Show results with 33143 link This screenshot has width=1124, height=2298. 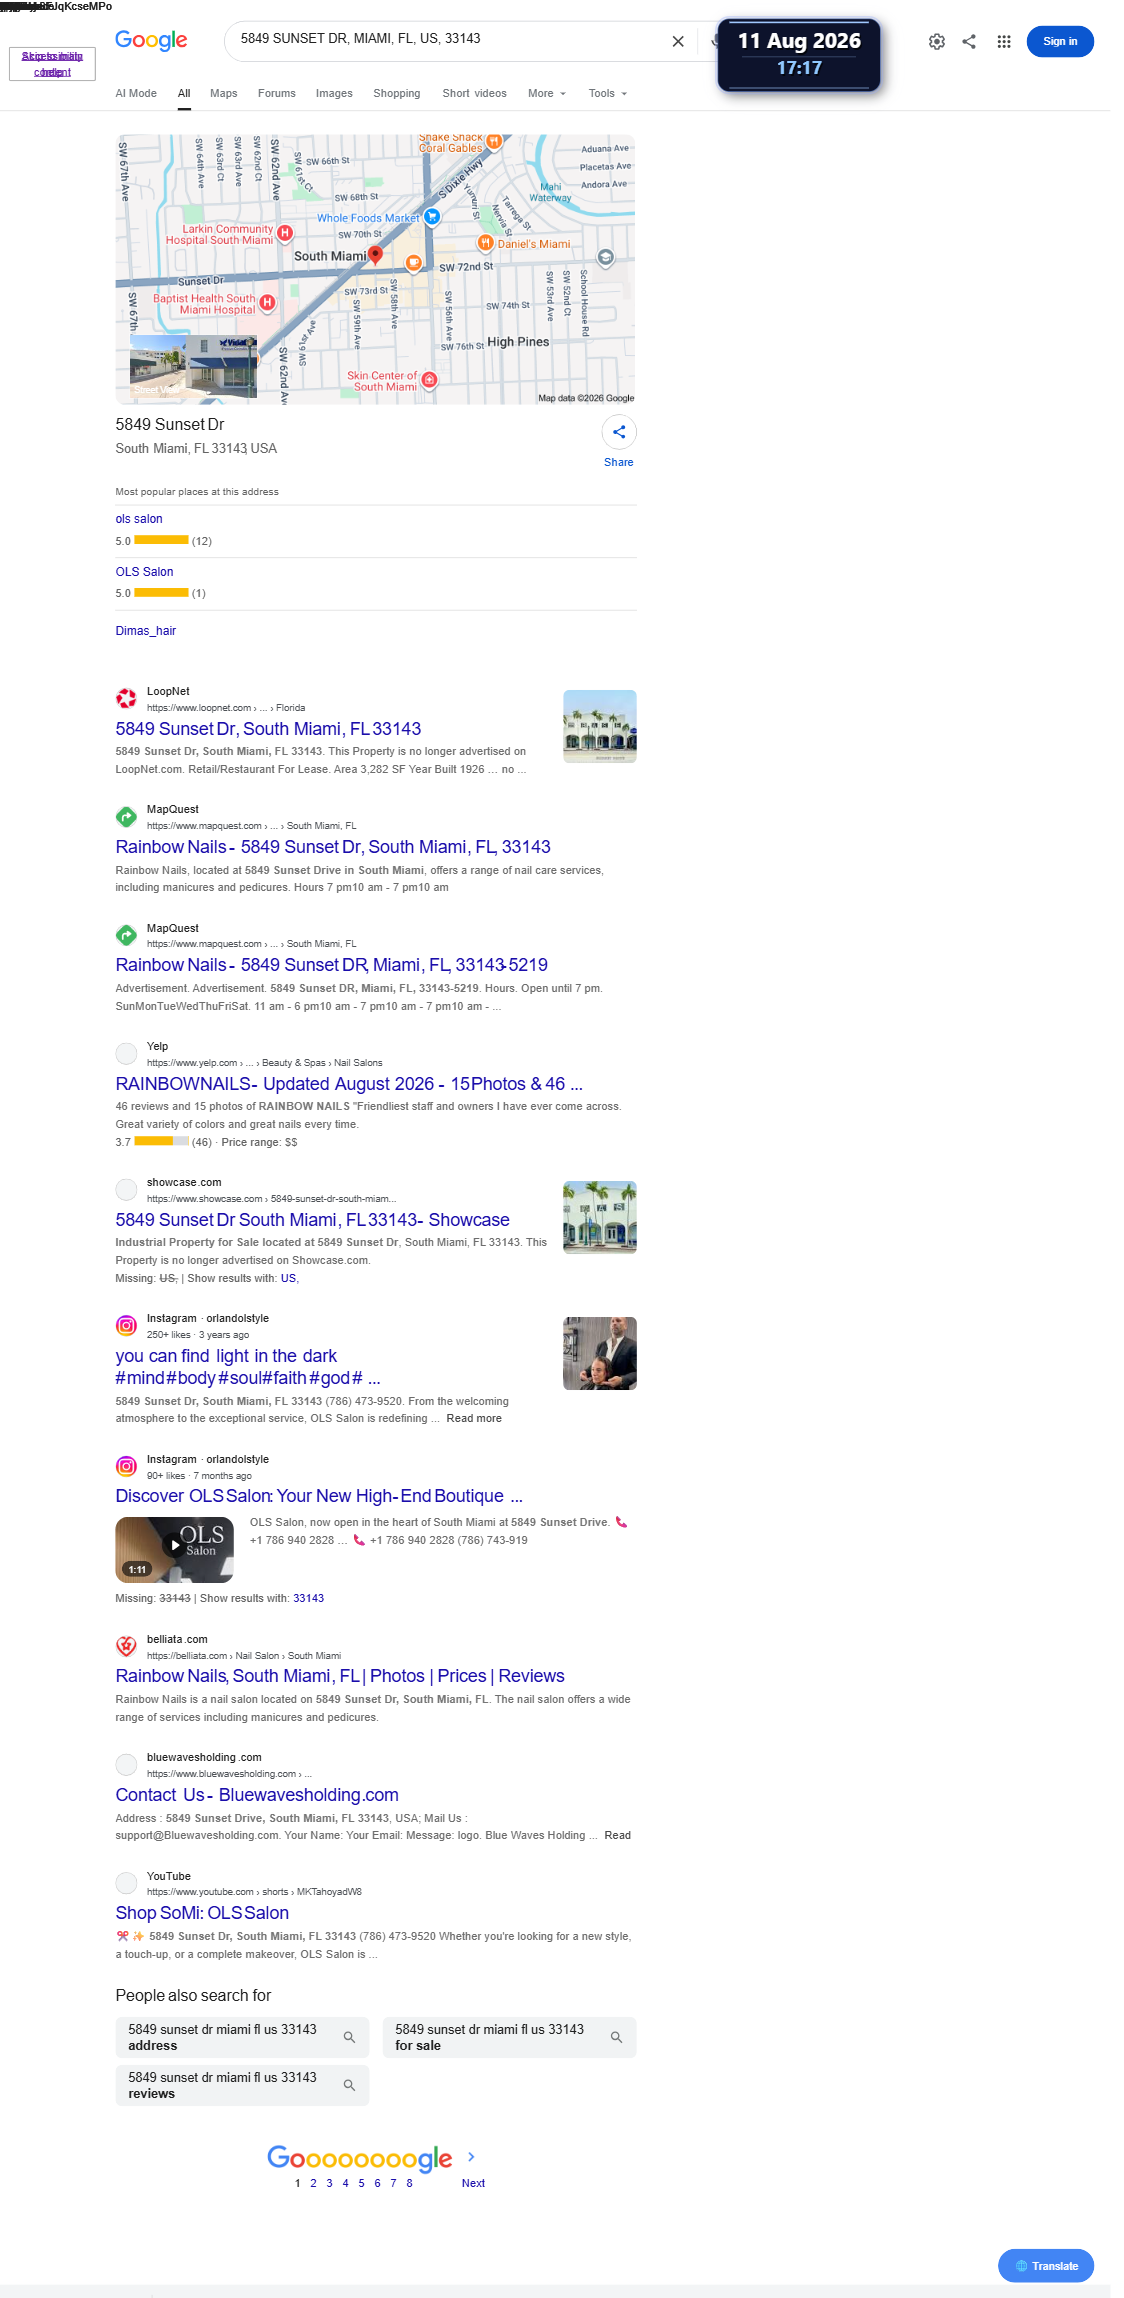pyautogui.click(x=308, y=1598)
